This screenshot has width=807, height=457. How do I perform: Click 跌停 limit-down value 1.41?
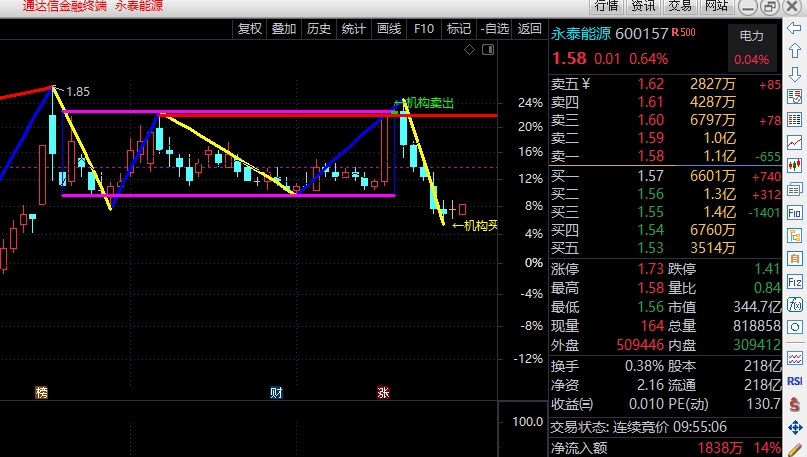tap(767, 269)
